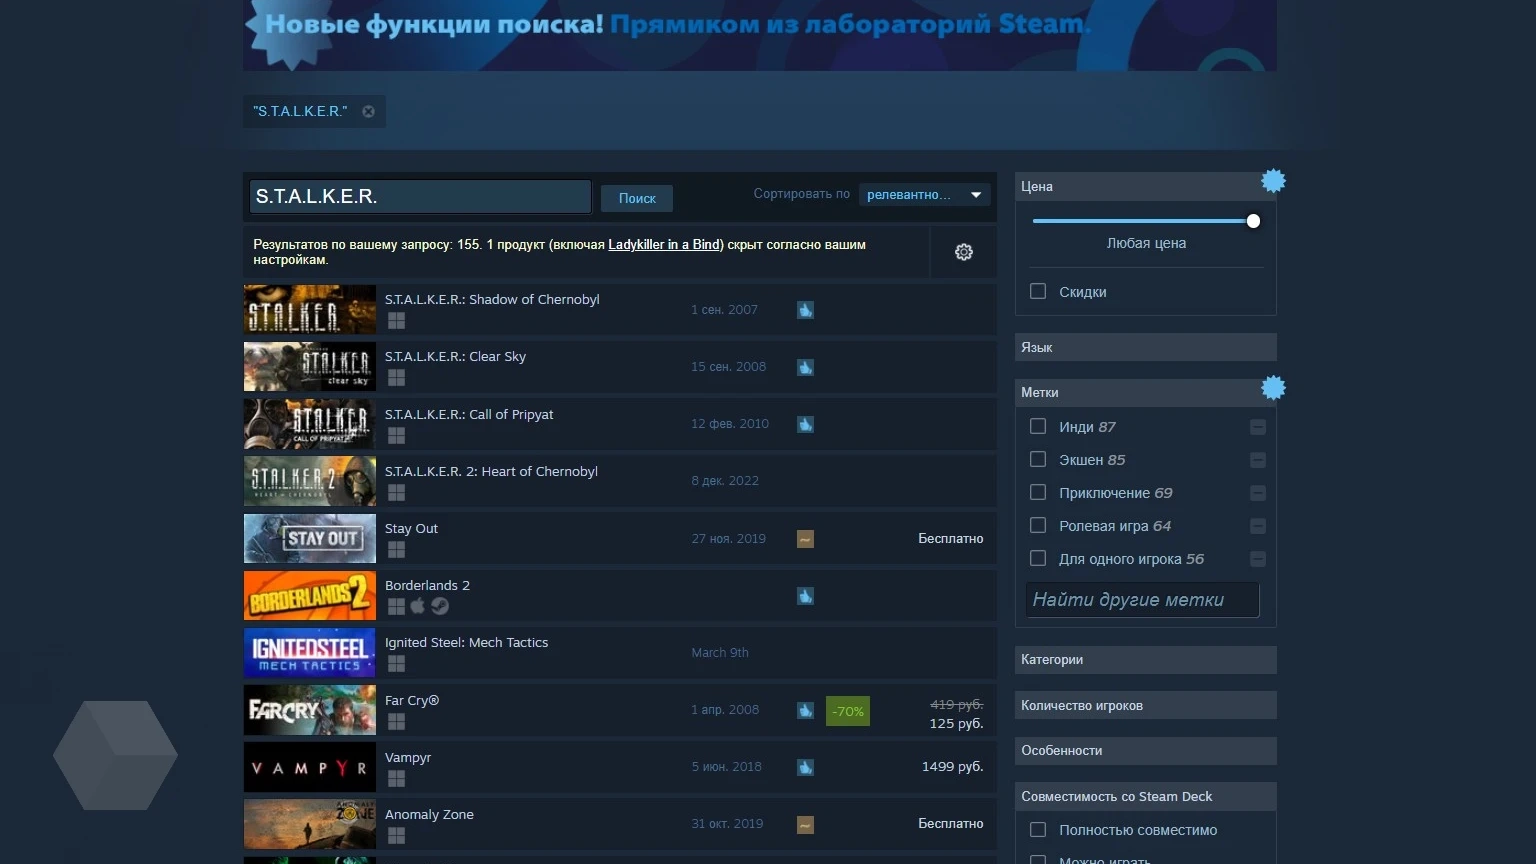This screenshot has height=864, width=1536.
Task: Check the Инди tag filter
Action: [1038, 426]
